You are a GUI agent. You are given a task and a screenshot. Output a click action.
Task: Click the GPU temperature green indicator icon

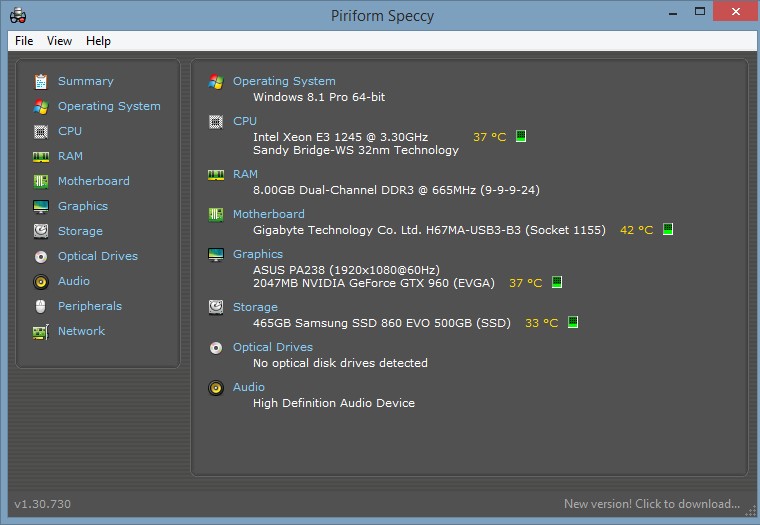557,282
